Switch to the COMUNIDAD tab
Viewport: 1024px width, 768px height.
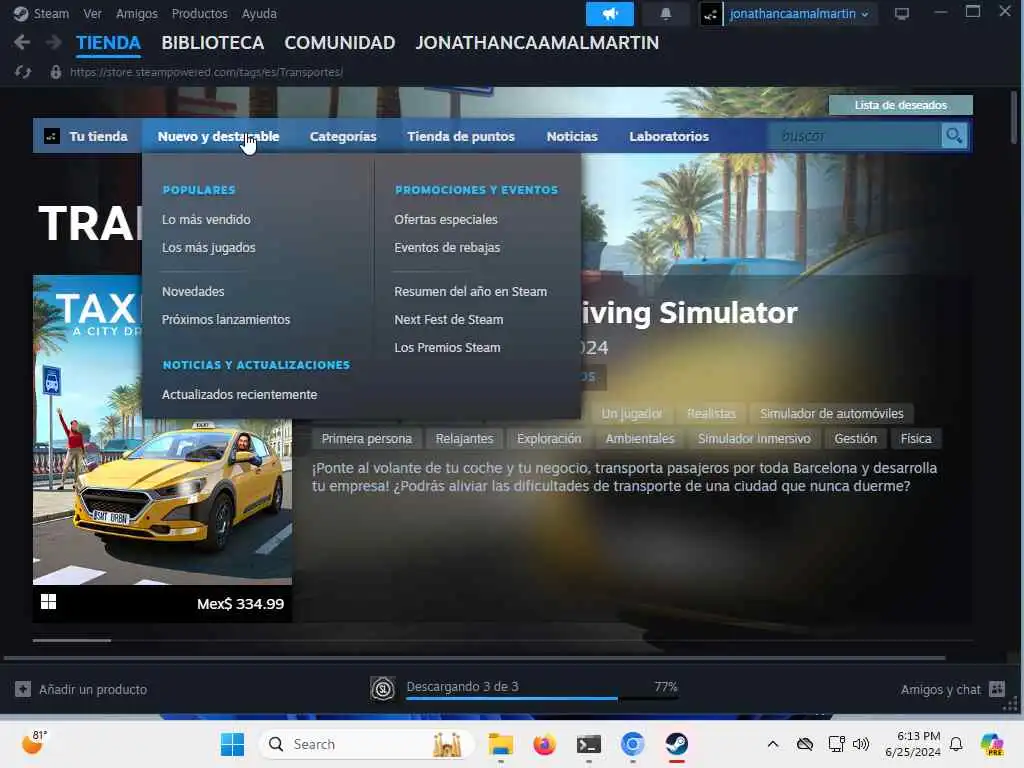340,42
